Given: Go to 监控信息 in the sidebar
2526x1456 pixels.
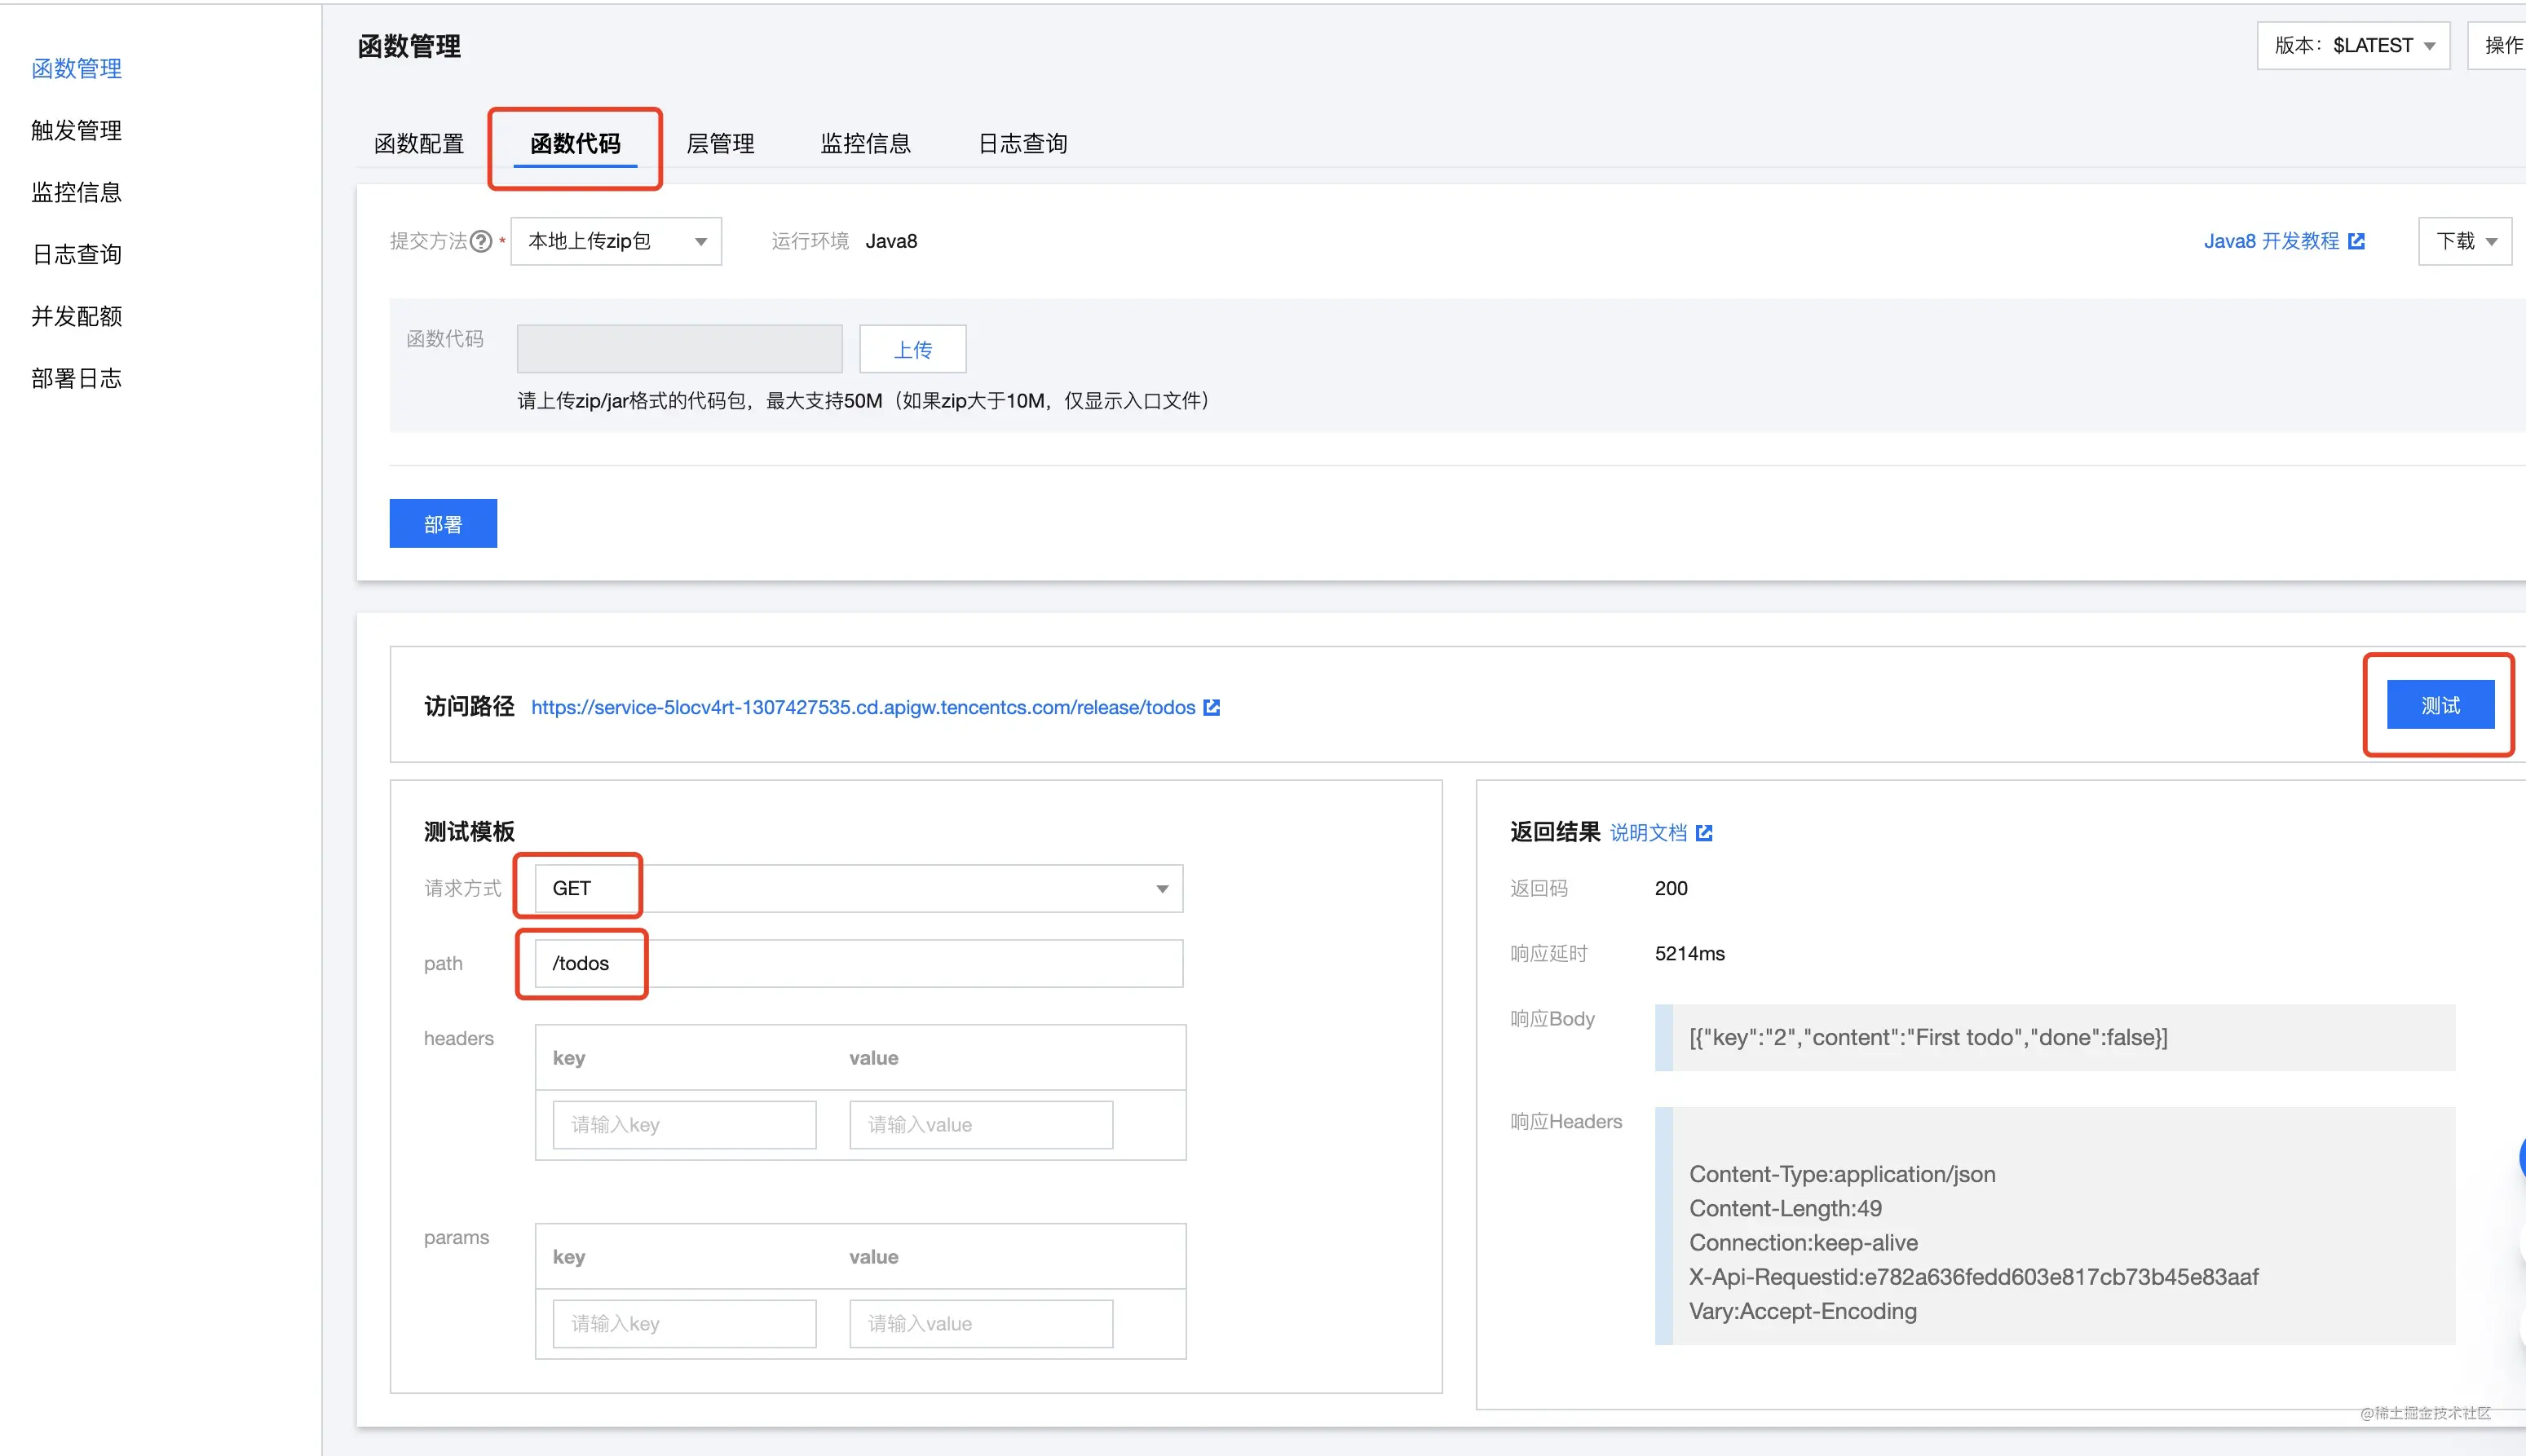Looking at the screenshot, I should point(77,192).
